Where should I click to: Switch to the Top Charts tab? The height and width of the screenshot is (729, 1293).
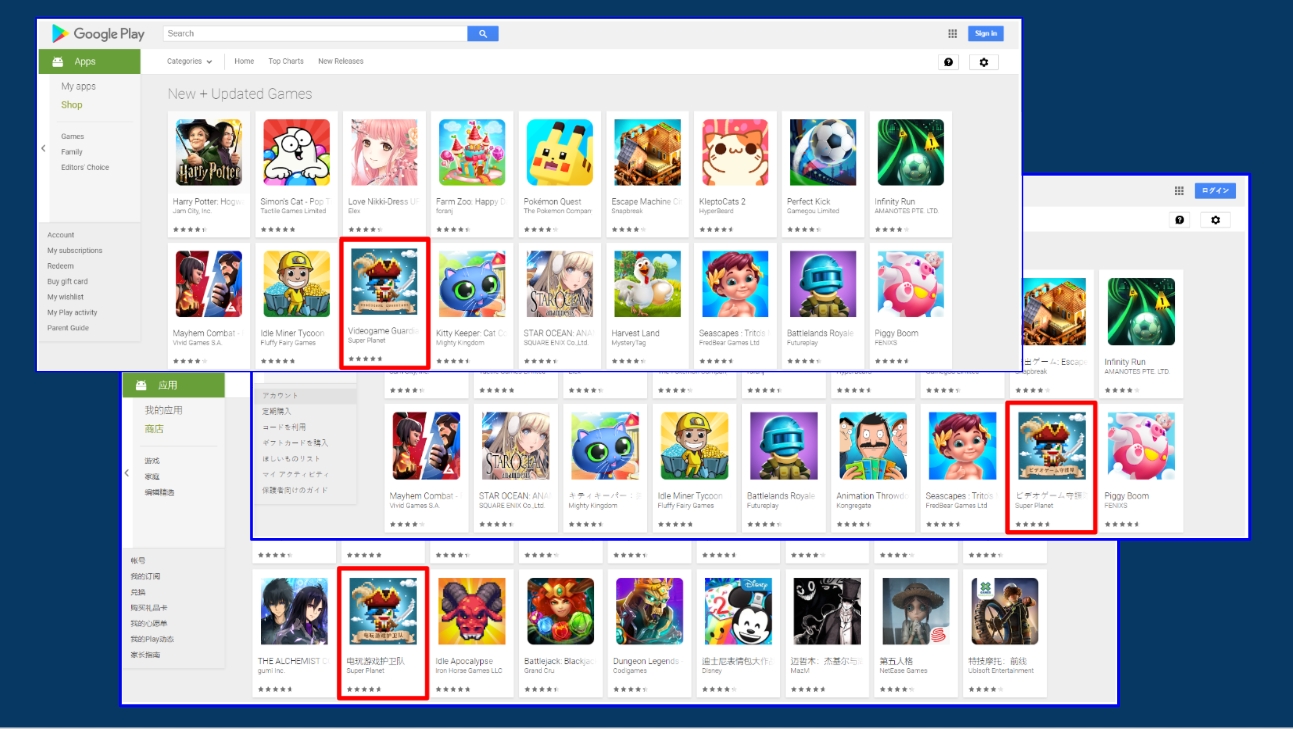pyautogui.click(x=286, y=61)
